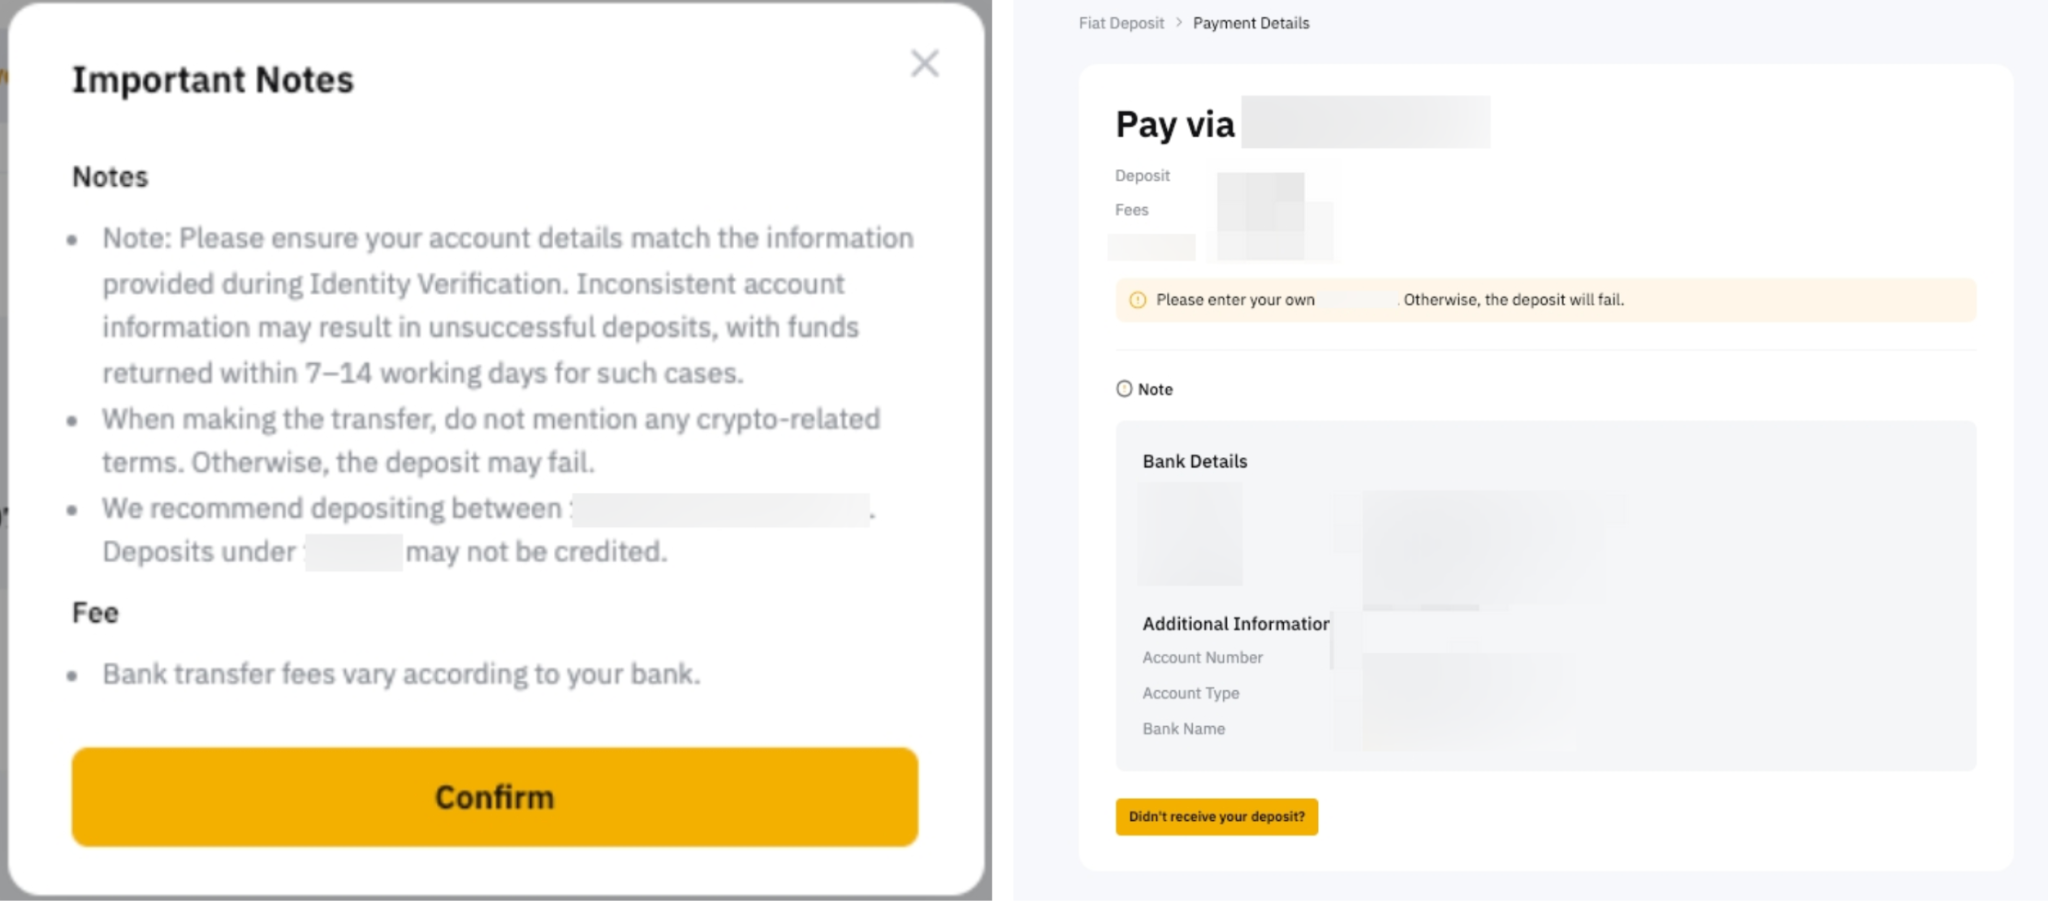Image resolution: width=2048 pixels, height=901 pixels.
Task: Click the crypto-related terms warning bullet
Action: coord(490,440)
